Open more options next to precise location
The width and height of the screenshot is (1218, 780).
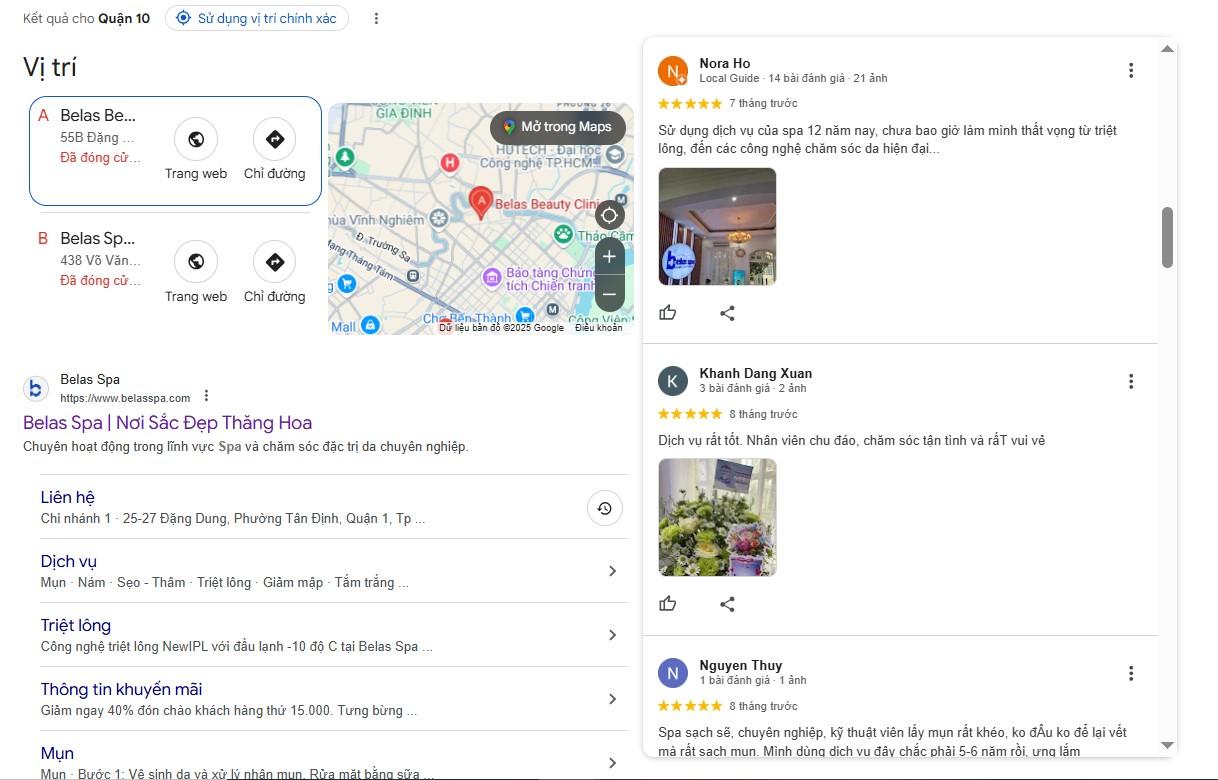(x=376, y=18)
